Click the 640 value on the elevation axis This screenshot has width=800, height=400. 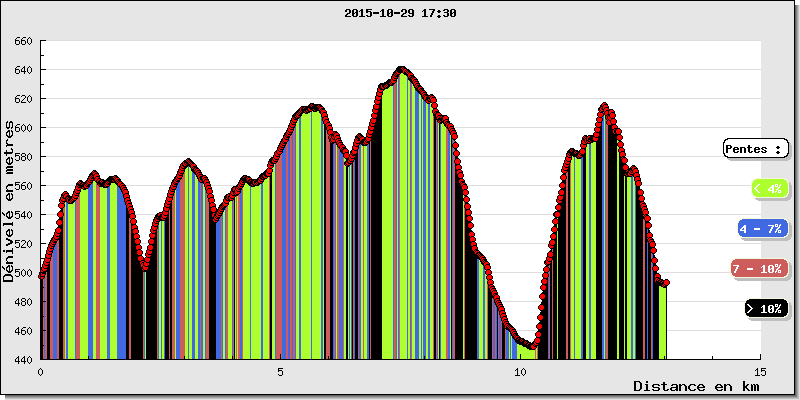24,70
